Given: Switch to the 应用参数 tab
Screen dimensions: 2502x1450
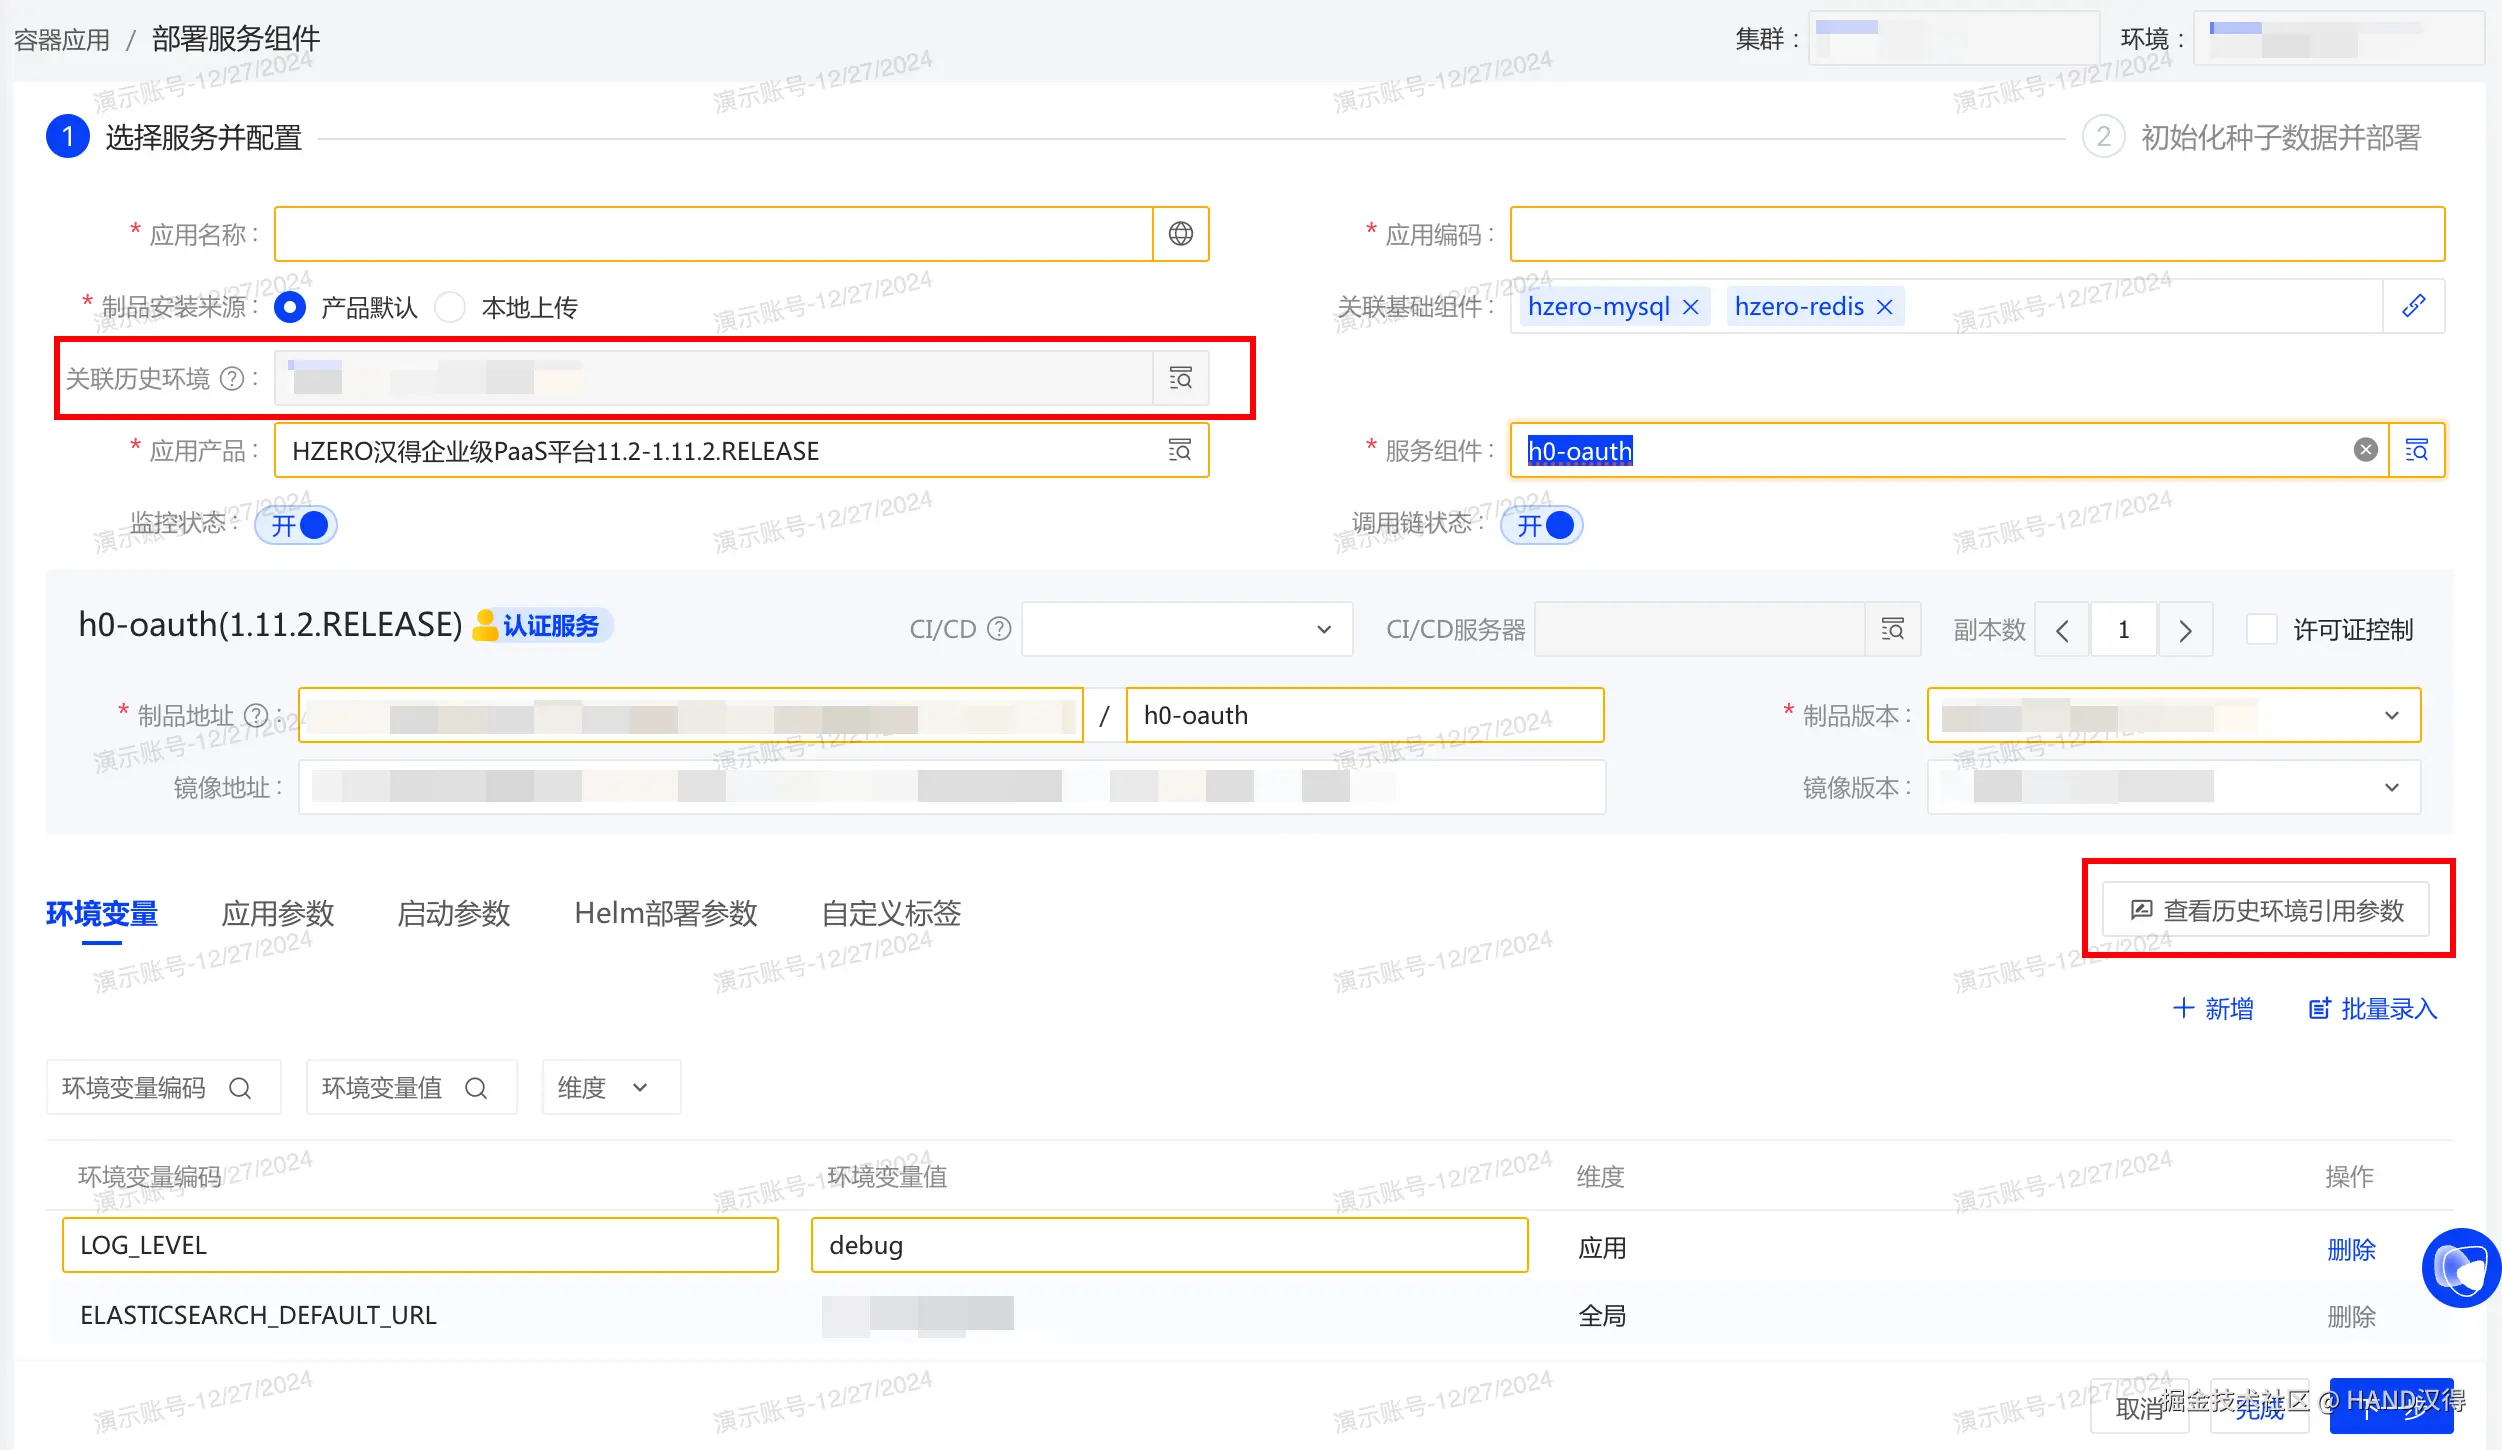Looking at the screenshot, I should 278,913.
